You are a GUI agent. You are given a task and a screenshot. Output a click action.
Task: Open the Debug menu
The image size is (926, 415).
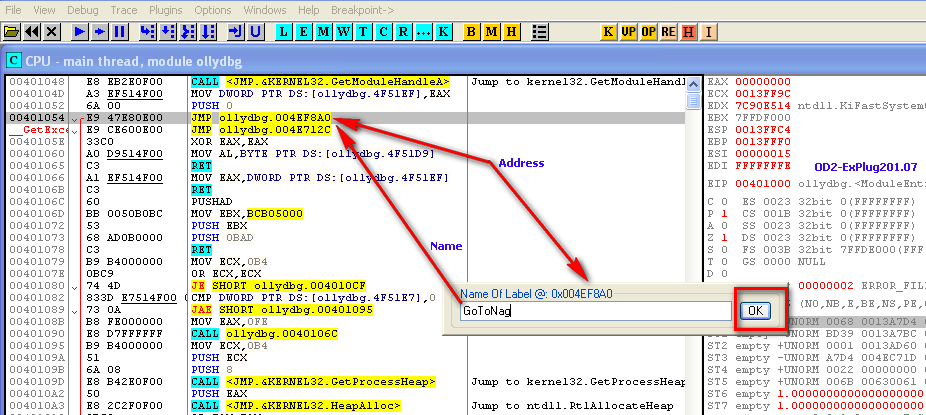point(83,10)
